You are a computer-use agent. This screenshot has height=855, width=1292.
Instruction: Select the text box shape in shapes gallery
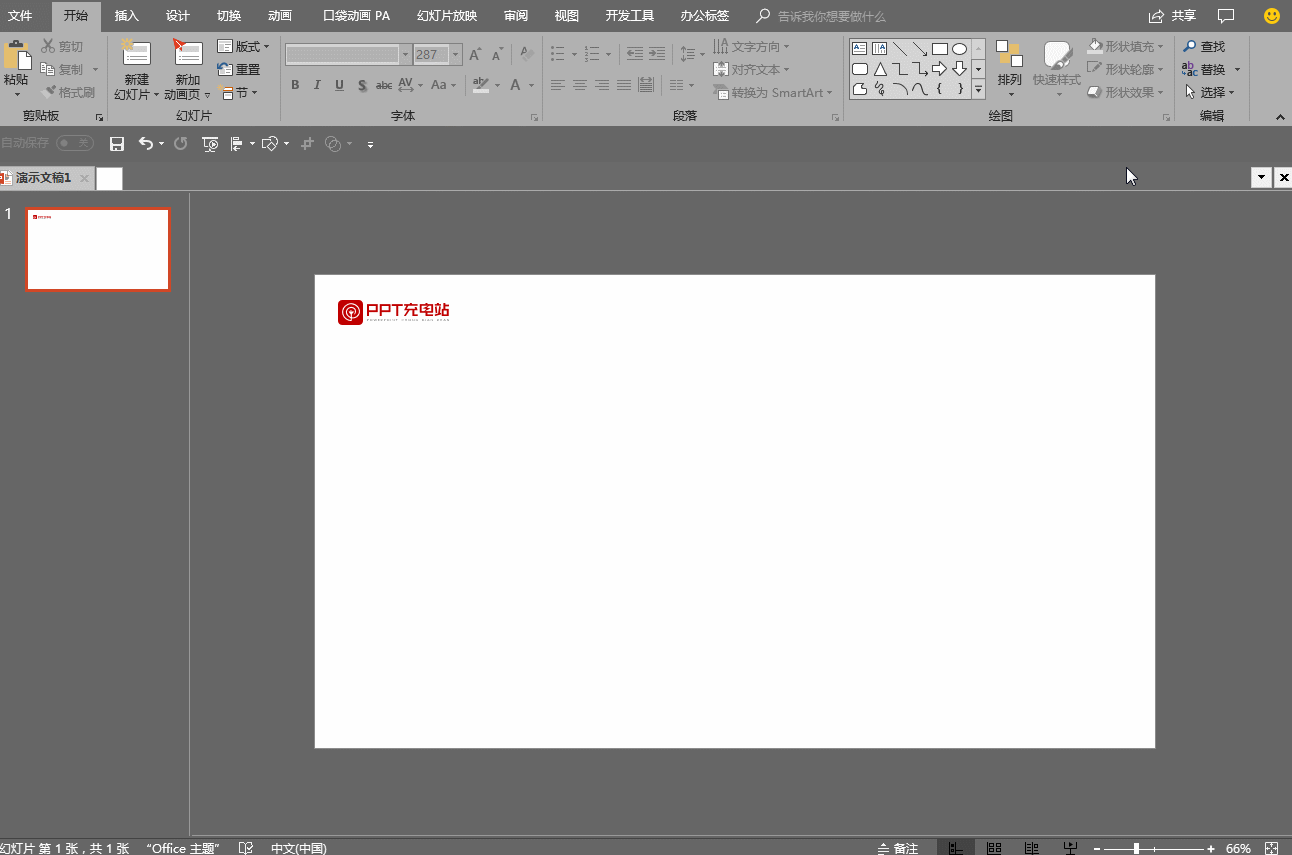(x=859, y=49)
